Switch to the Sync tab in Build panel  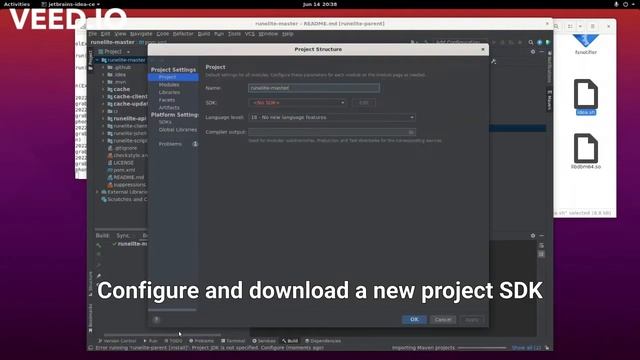[x=123, y=236]
